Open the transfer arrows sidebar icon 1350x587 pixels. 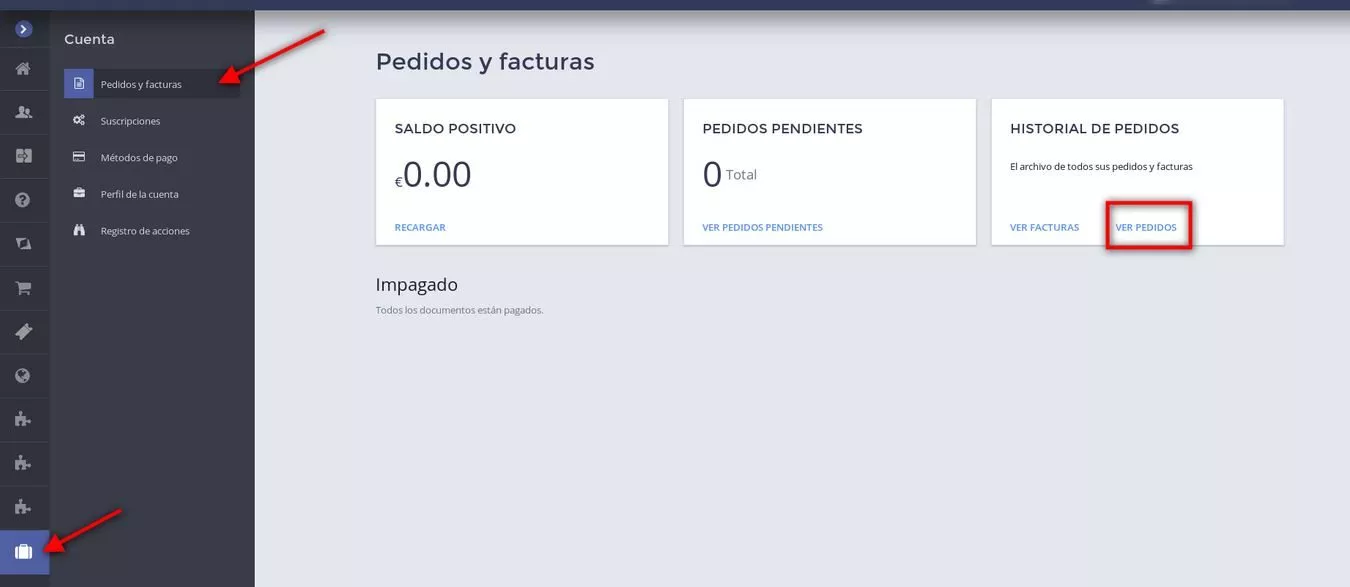24,156
